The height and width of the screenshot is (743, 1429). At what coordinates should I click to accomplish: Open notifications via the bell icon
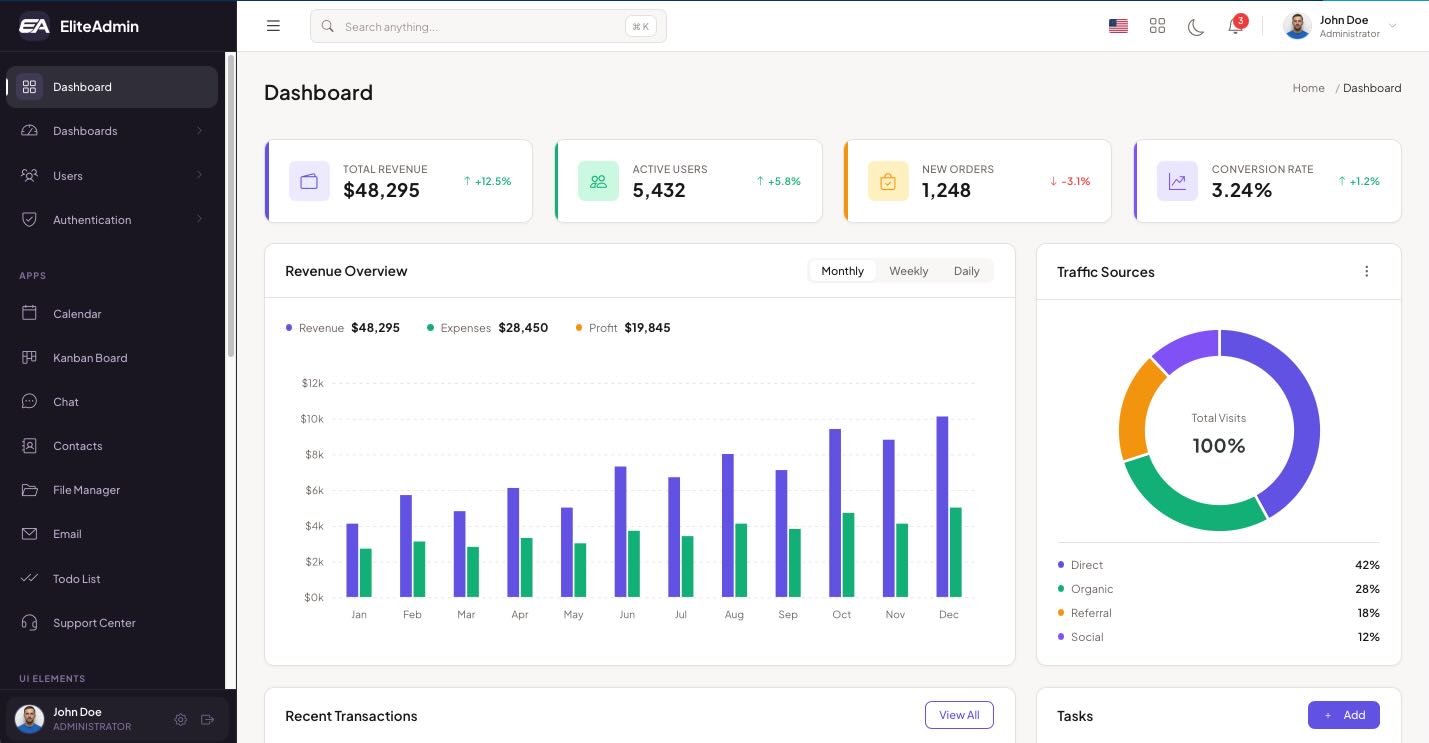point(1235,27)
